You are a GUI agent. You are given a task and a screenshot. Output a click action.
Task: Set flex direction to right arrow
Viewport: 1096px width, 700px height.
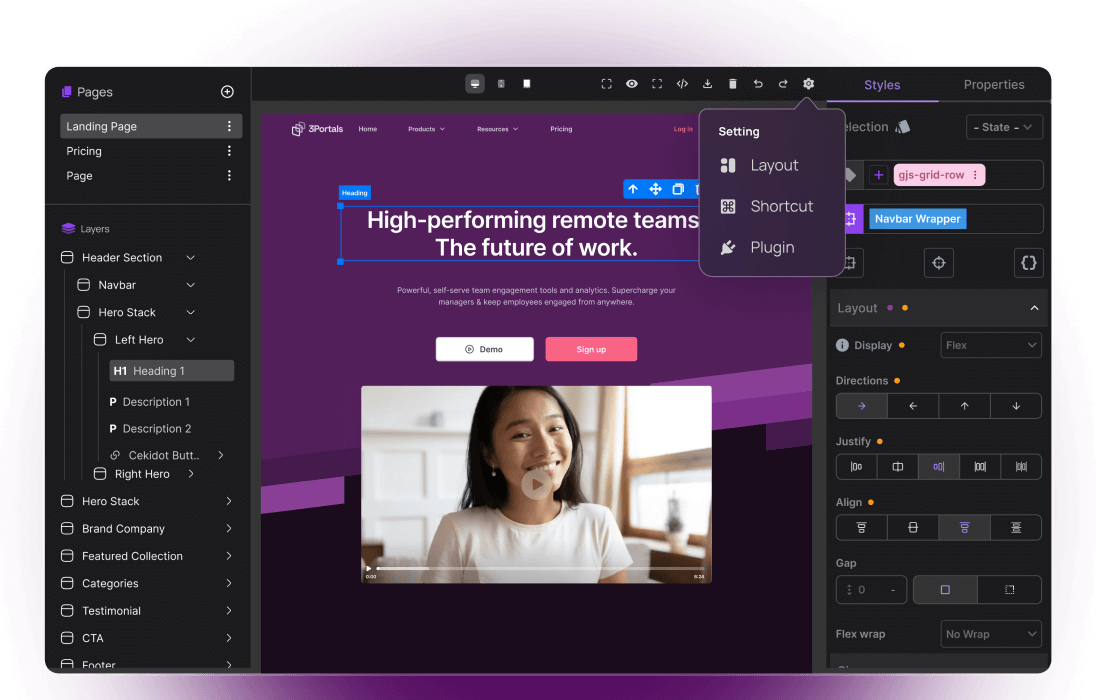point(862,406)
